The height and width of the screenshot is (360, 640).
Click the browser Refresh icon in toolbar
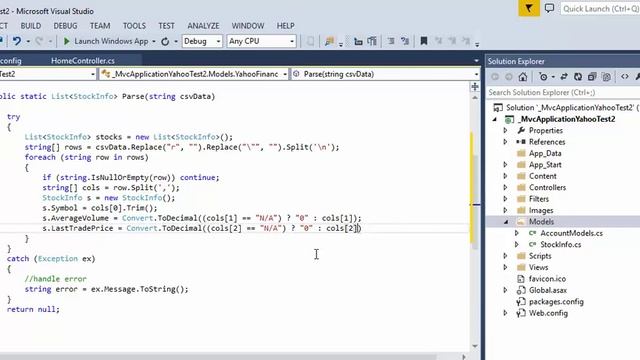[x=165, y=41]
